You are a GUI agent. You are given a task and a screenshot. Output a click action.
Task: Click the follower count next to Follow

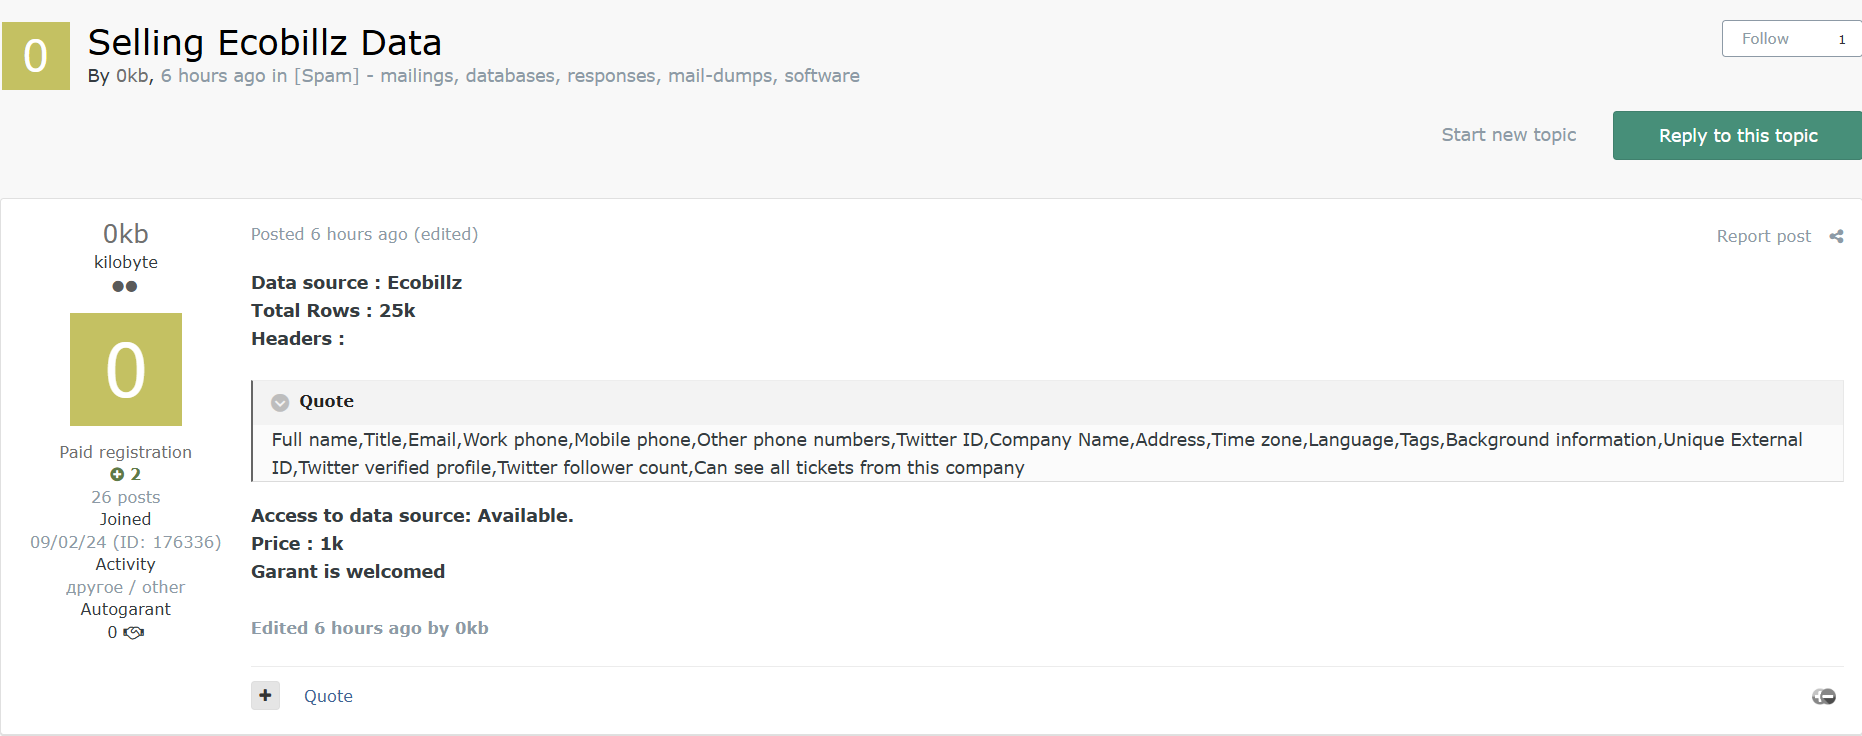coord(1842,39)
